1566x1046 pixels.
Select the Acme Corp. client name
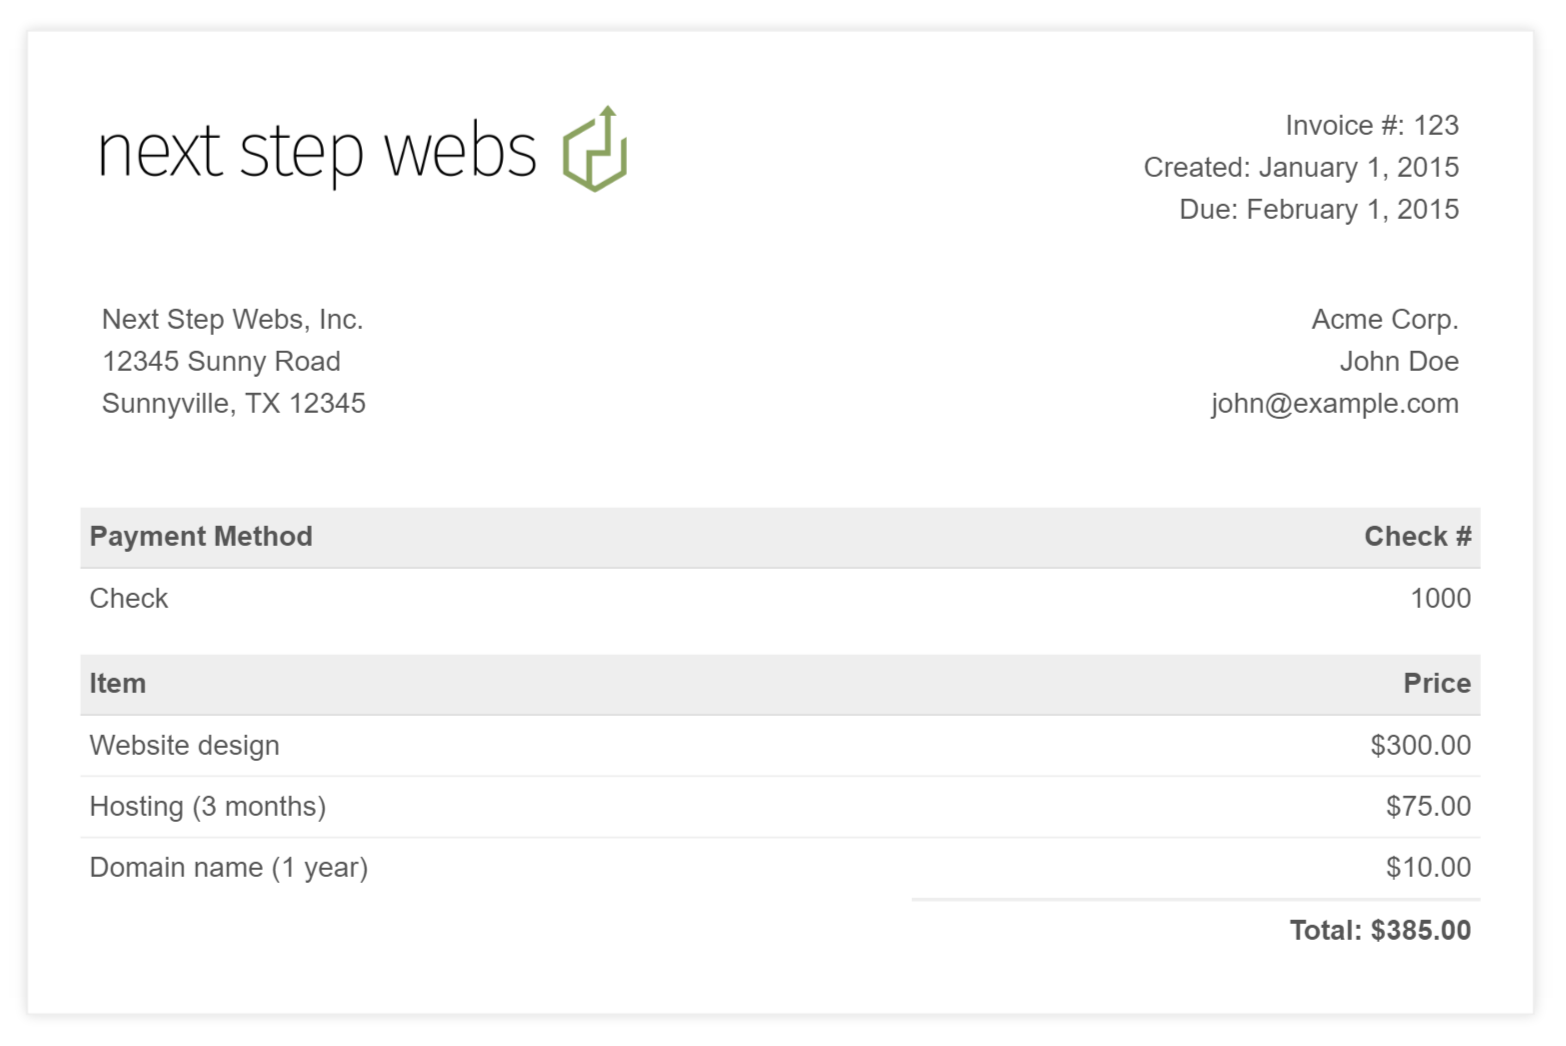pyautogui.click(x=1384, y=319)
